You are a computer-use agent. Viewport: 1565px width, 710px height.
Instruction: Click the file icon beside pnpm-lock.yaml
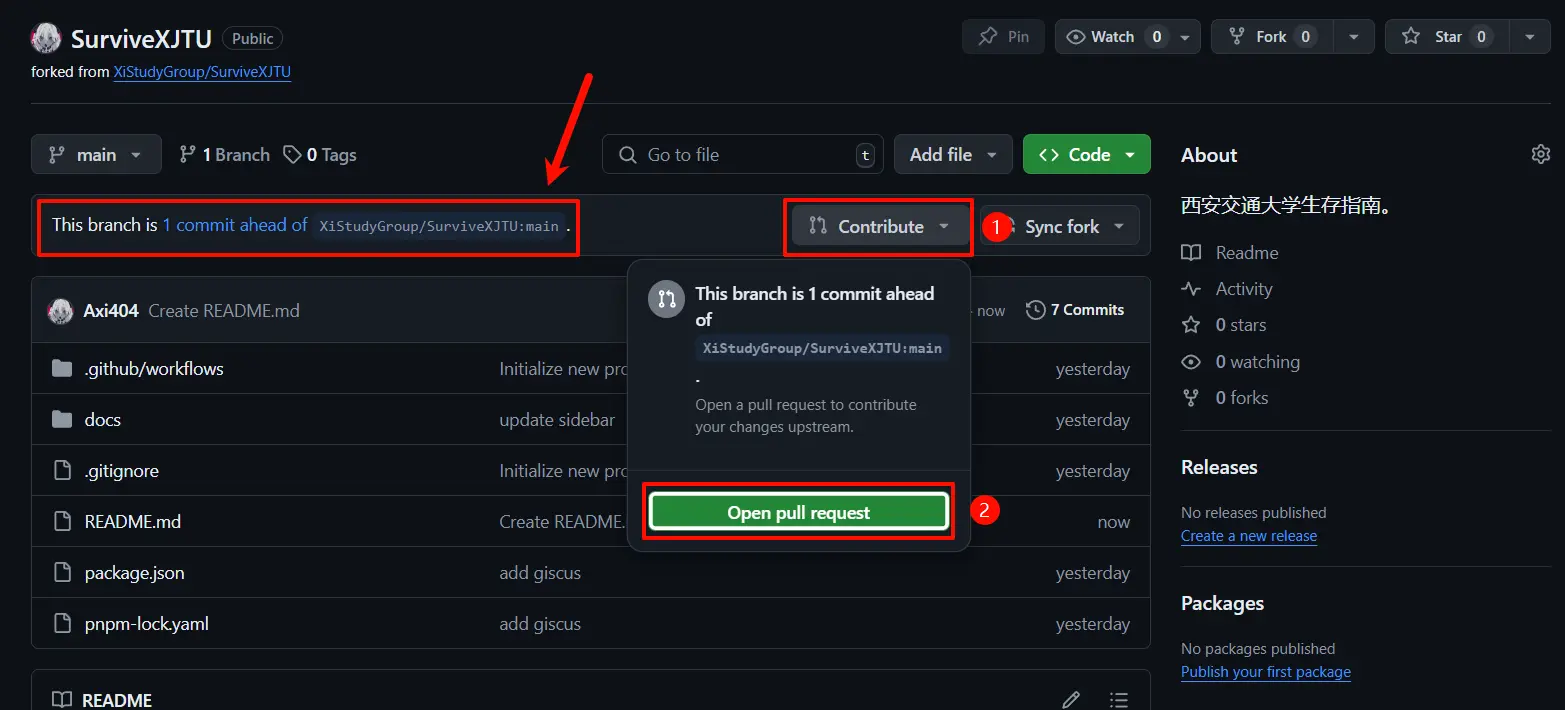[x=62, y=624]
